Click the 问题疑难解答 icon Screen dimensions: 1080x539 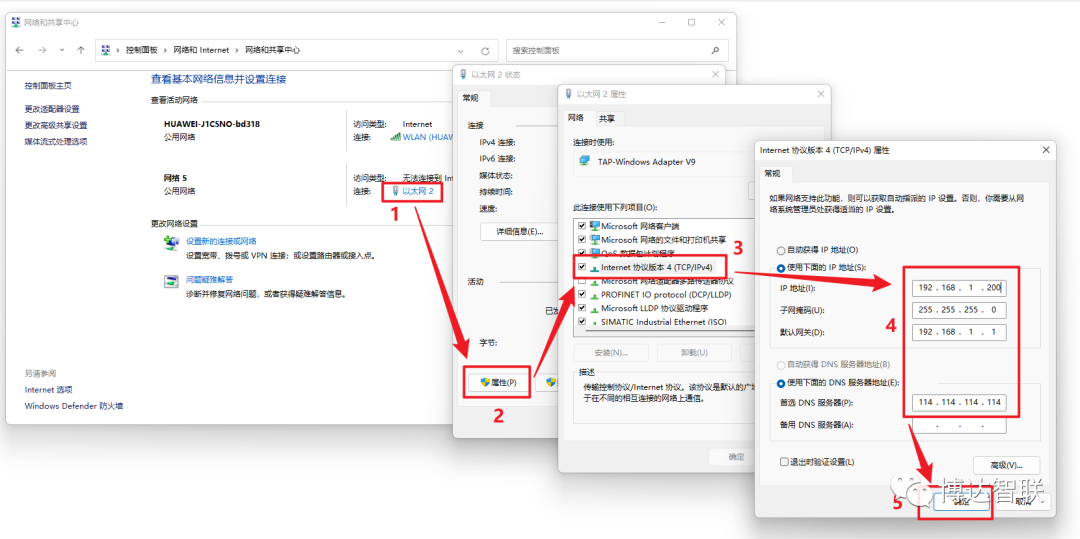[171, 281]
